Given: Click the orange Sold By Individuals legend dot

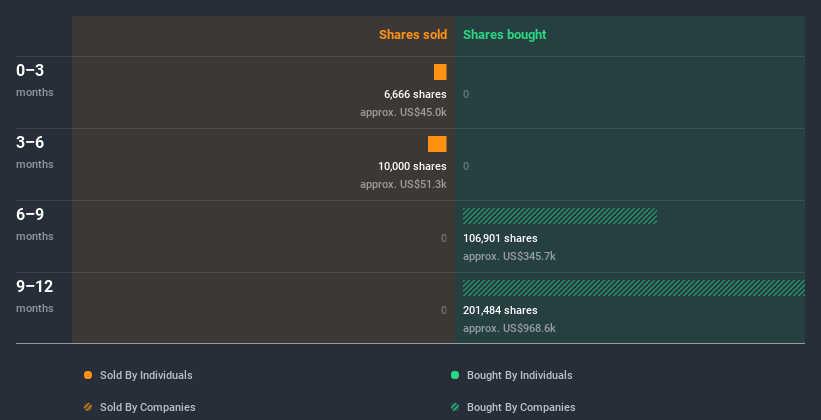Looking at the screenshot, I should 88,375.
